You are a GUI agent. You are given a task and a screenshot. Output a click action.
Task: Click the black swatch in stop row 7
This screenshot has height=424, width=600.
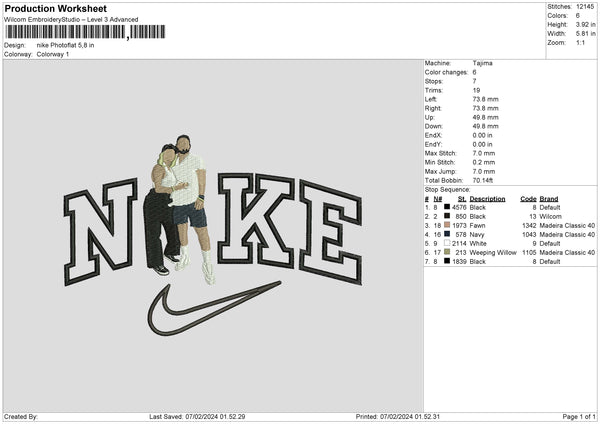(x=447, y=261)
